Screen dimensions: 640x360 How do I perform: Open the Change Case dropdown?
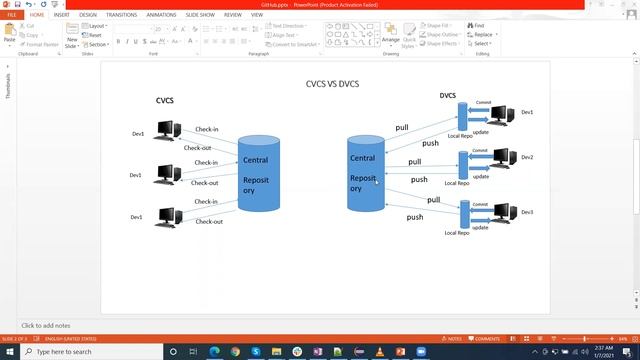176,41
